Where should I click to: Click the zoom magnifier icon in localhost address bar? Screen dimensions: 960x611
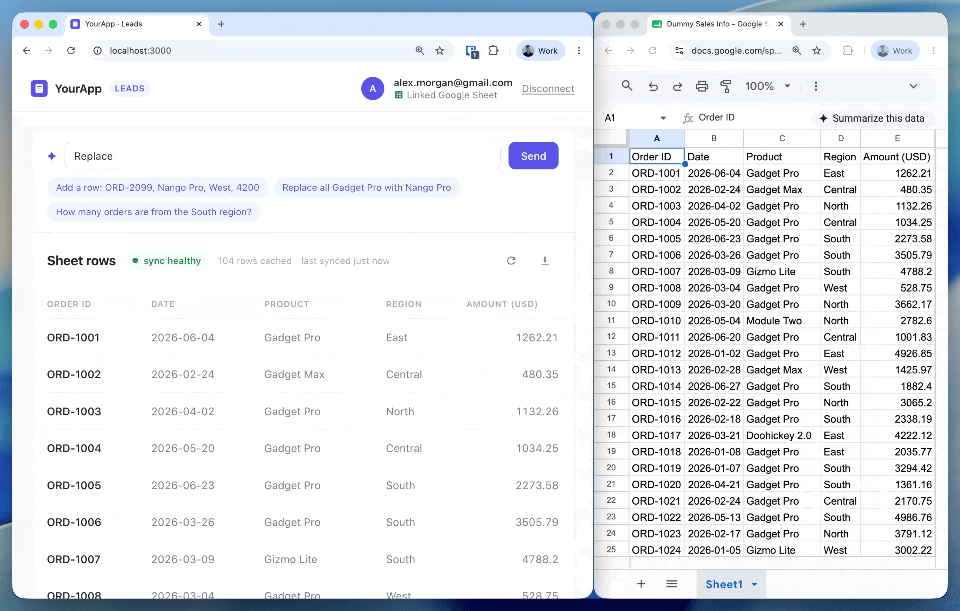(x=420, y=51)
